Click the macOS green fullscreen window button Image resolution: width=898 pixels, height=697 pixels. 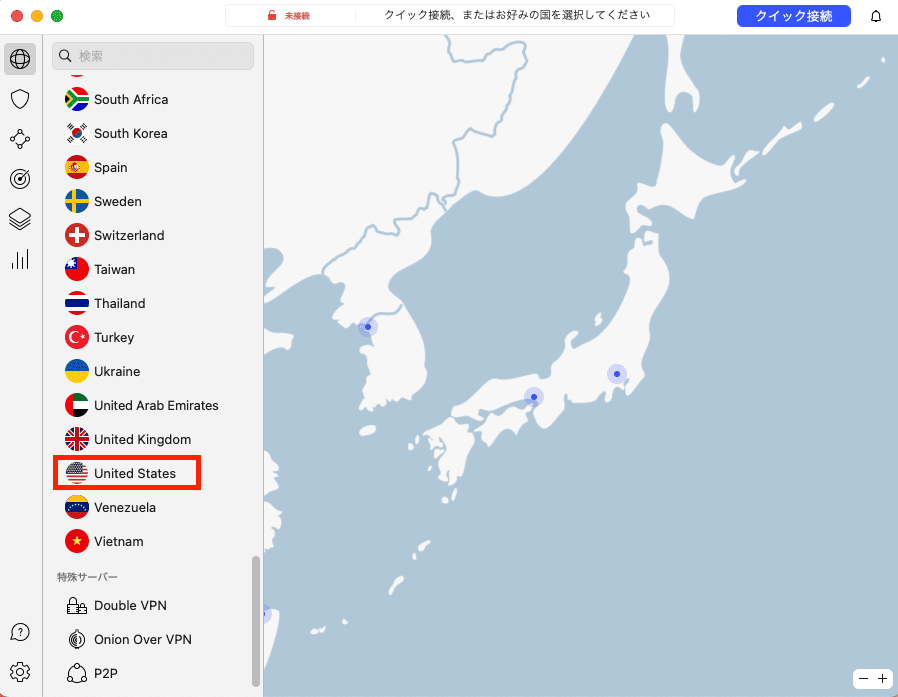tap(57, 16)
